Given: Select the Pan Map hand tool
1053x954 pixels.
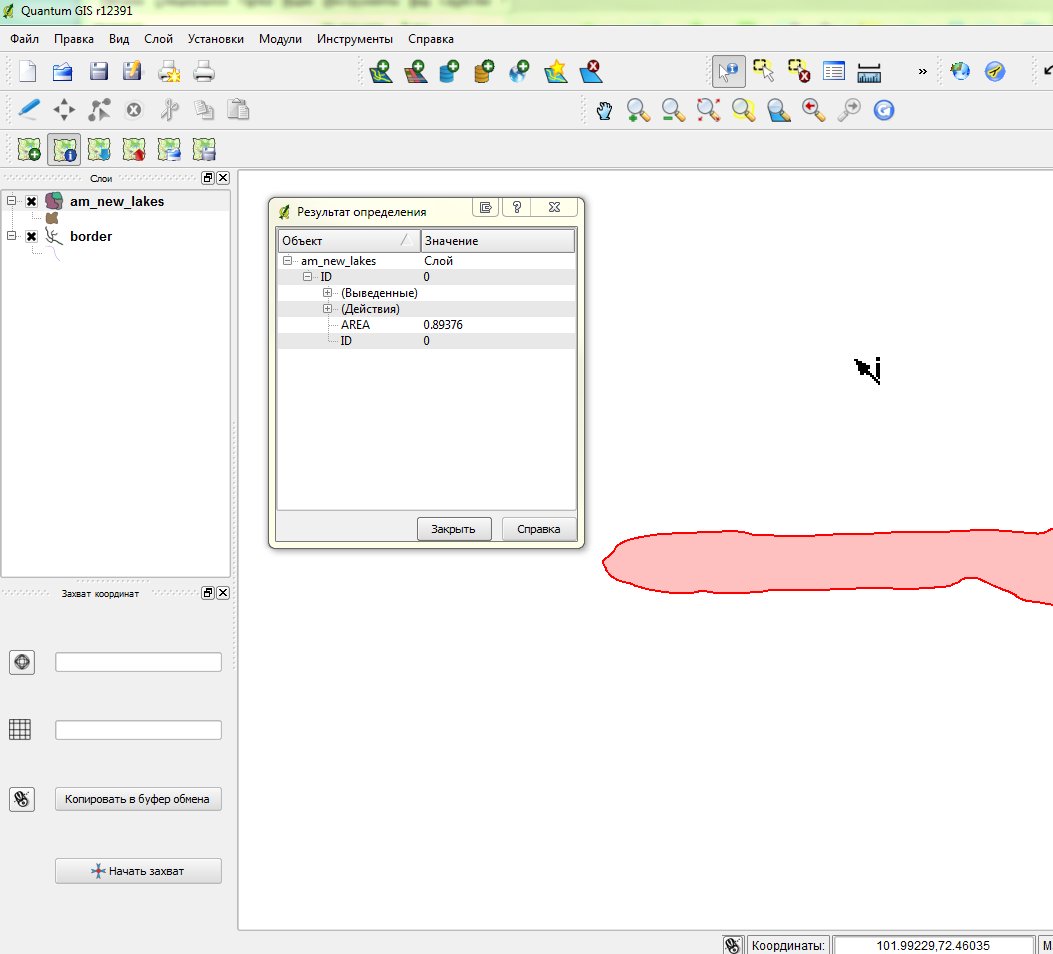Looking at the screenshot, I should click(x=604, y=110).
